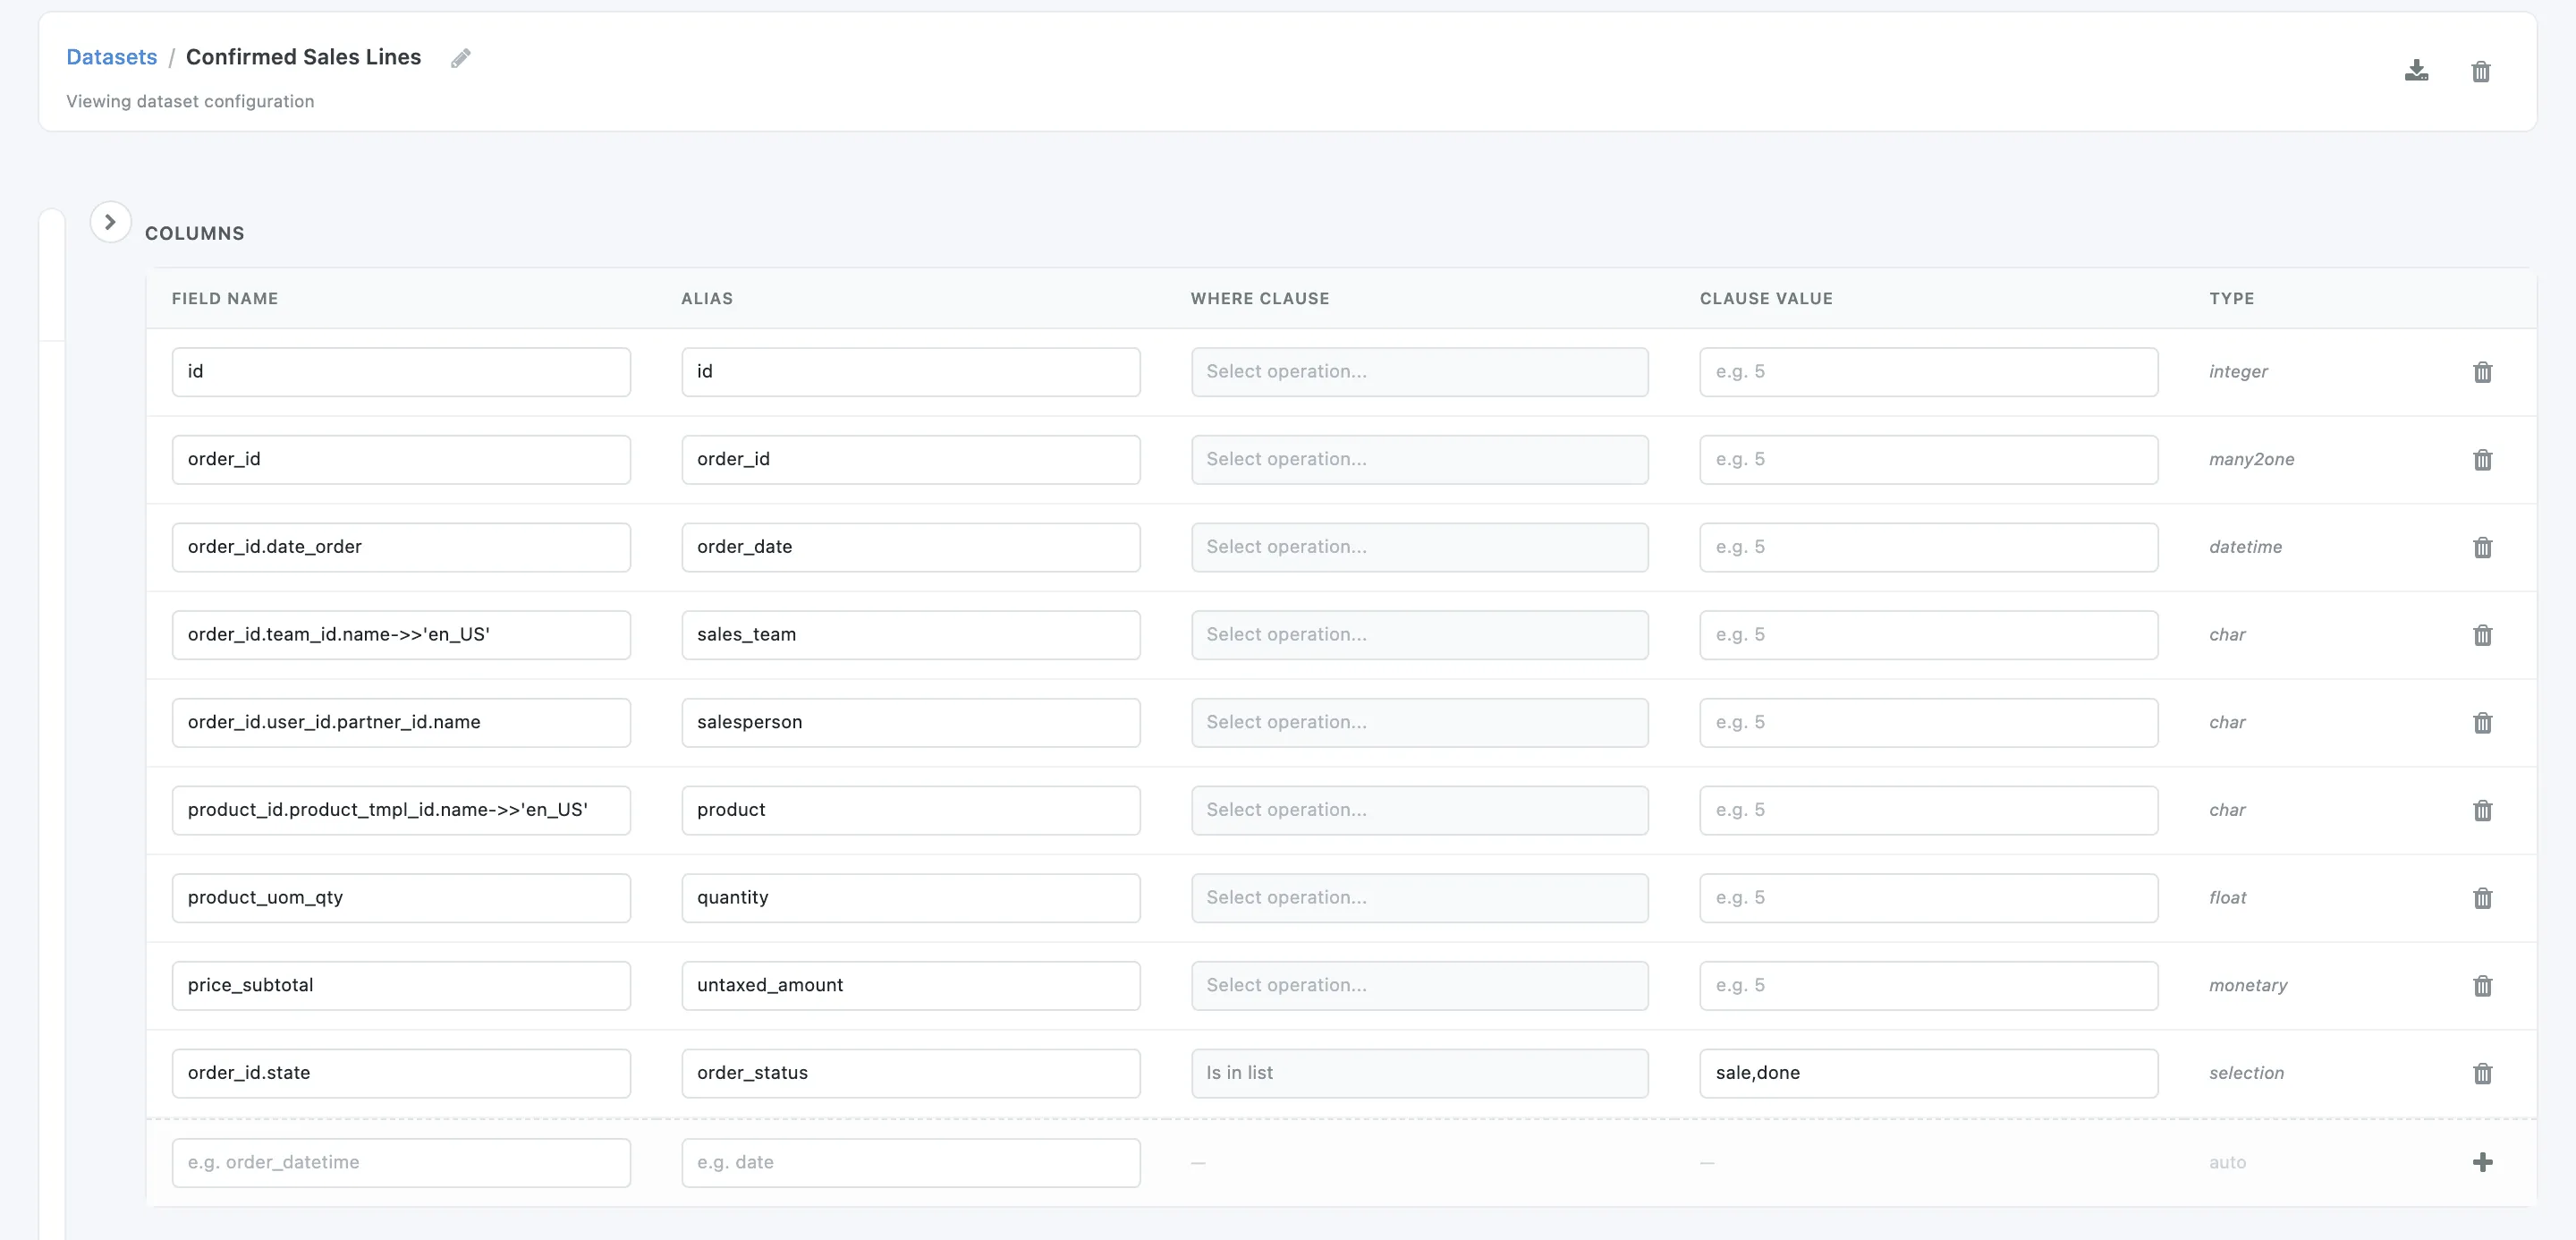Toggle the Columns section chevron
Screen dimensions: 2576x1240
pos(110,222)
